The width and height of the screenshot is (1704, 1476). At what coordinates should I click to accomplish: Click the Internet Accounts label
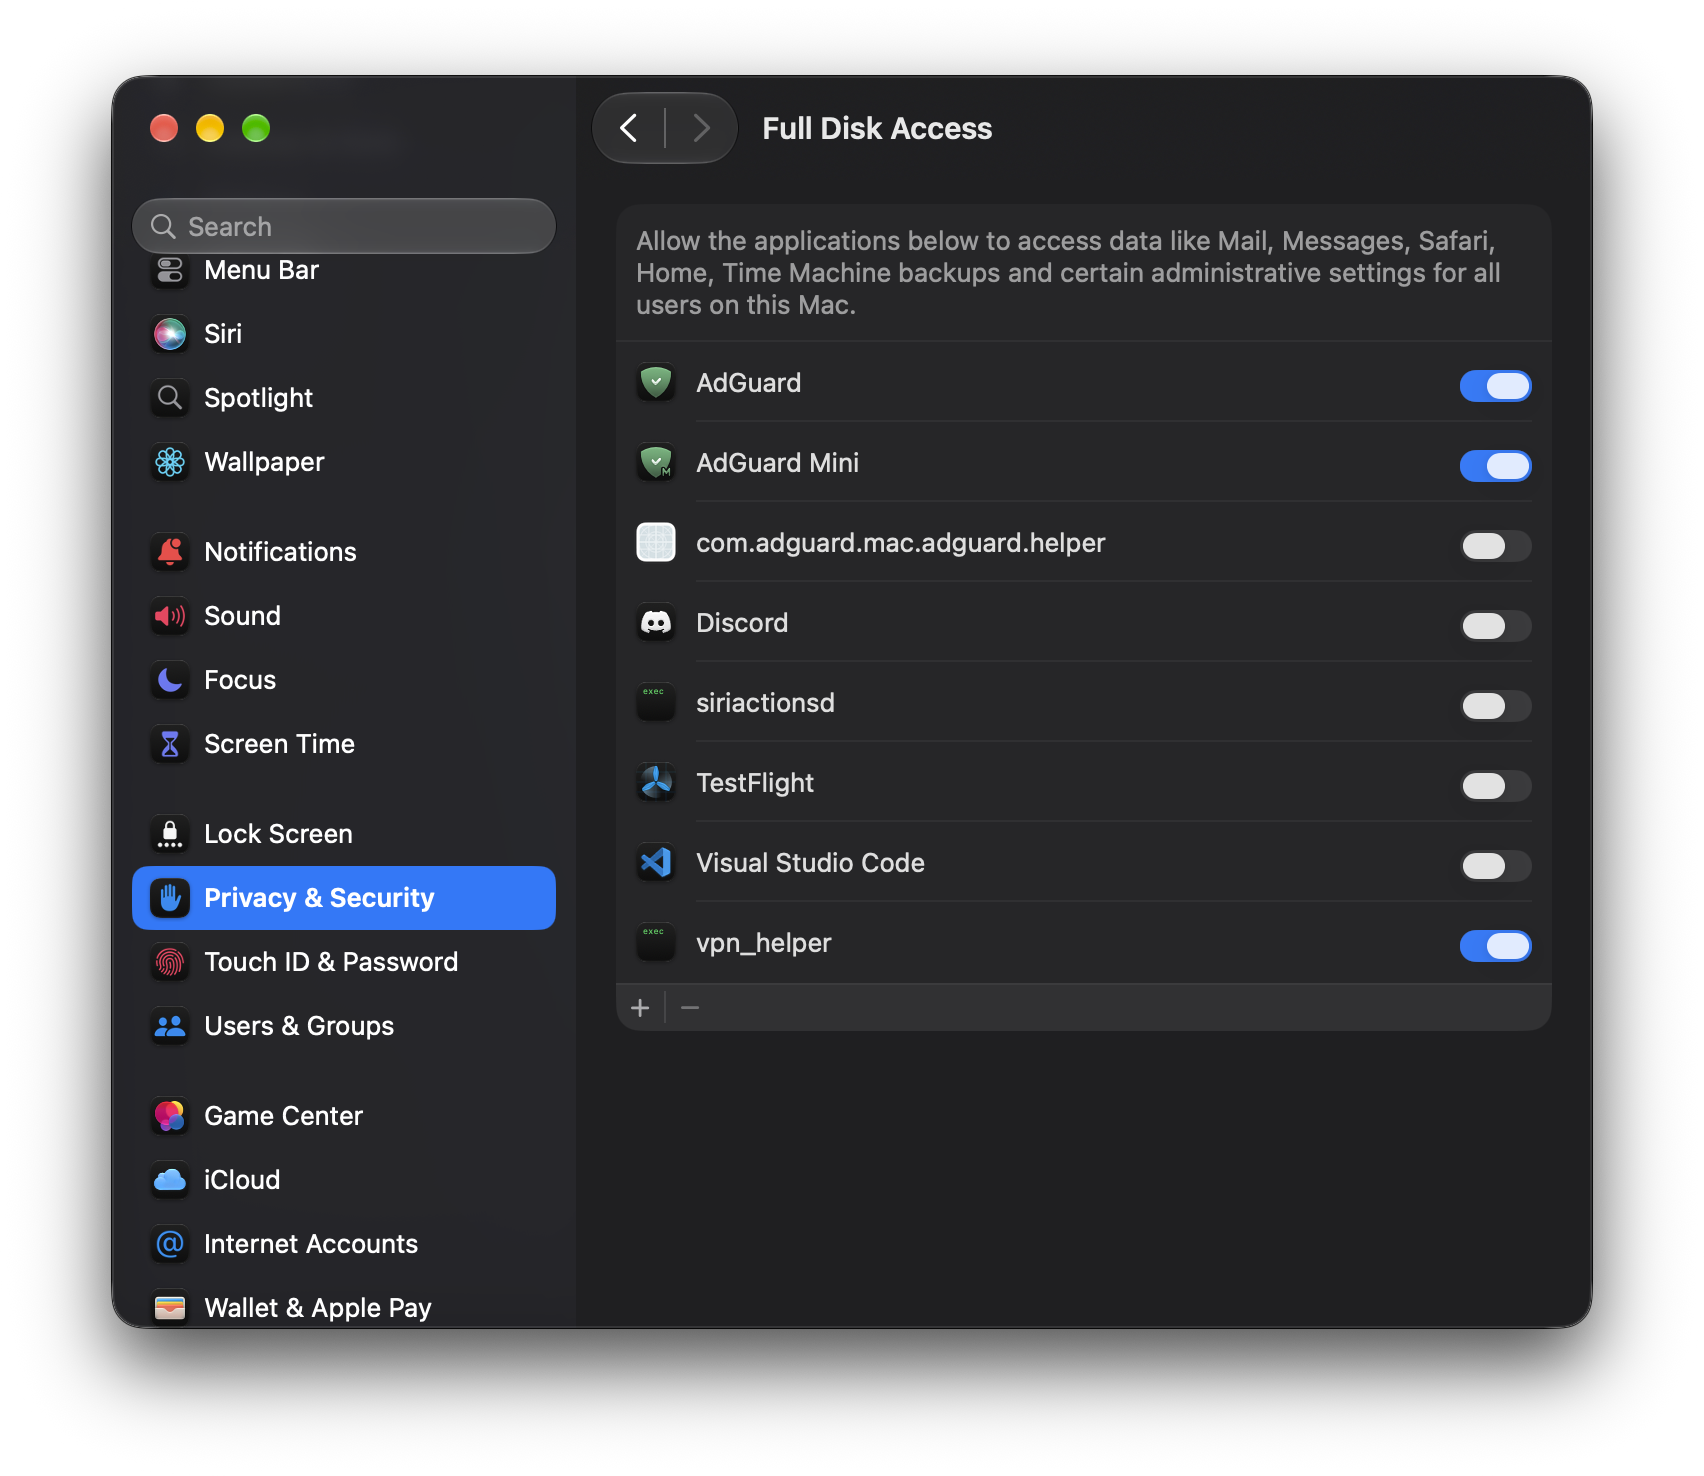pyautogui.click(x=311, y=1244)
